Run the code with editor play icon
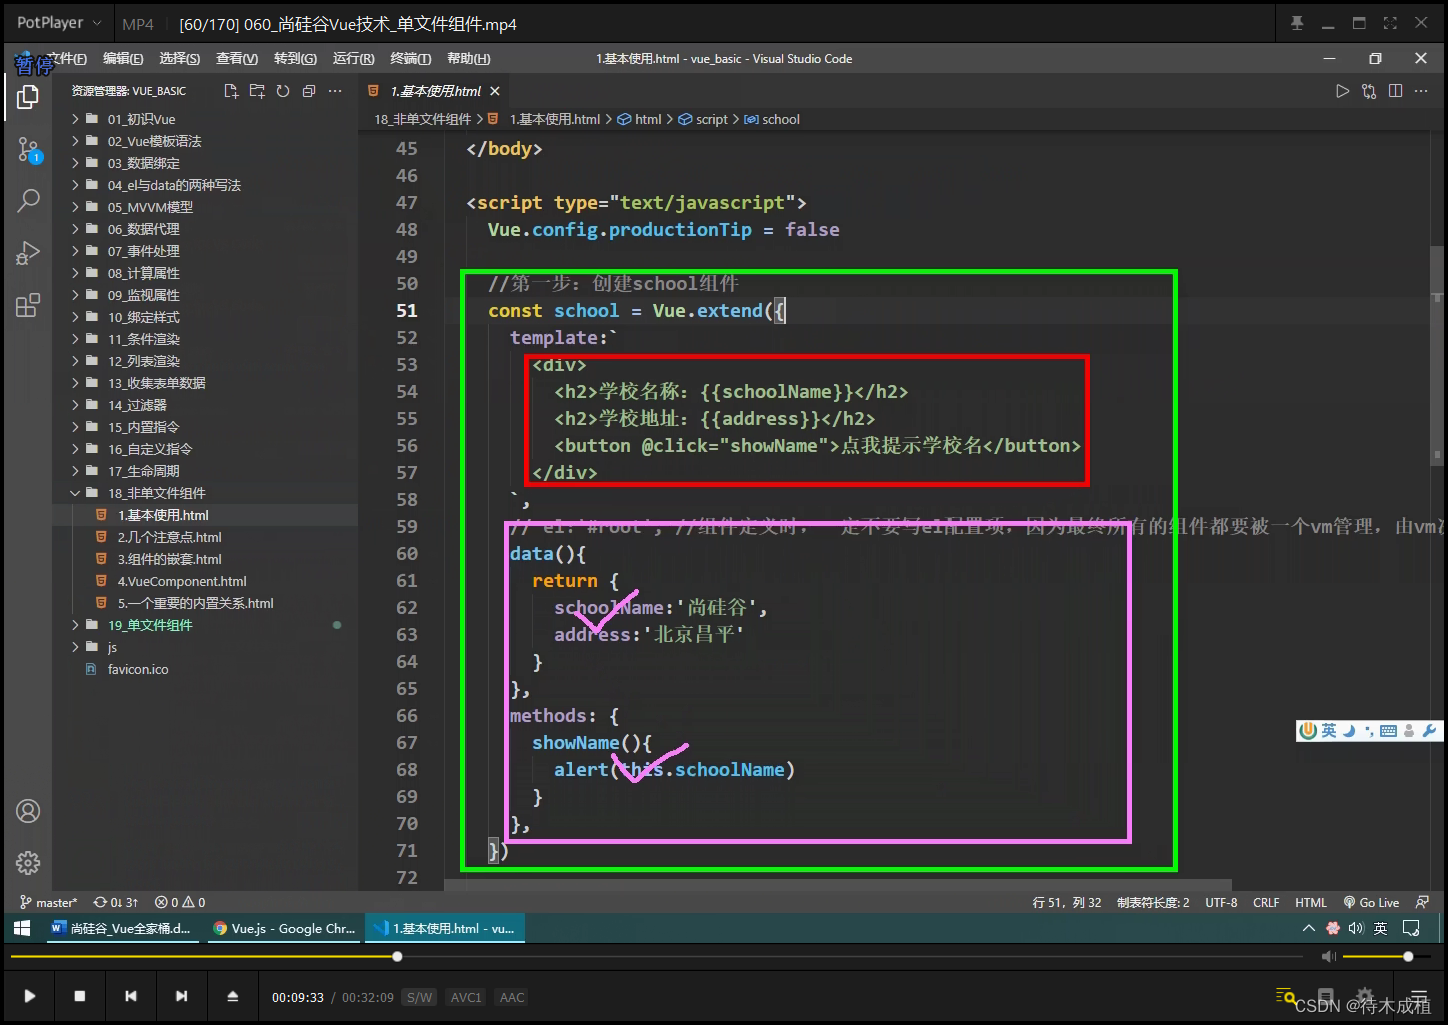 coord(1343,91)
